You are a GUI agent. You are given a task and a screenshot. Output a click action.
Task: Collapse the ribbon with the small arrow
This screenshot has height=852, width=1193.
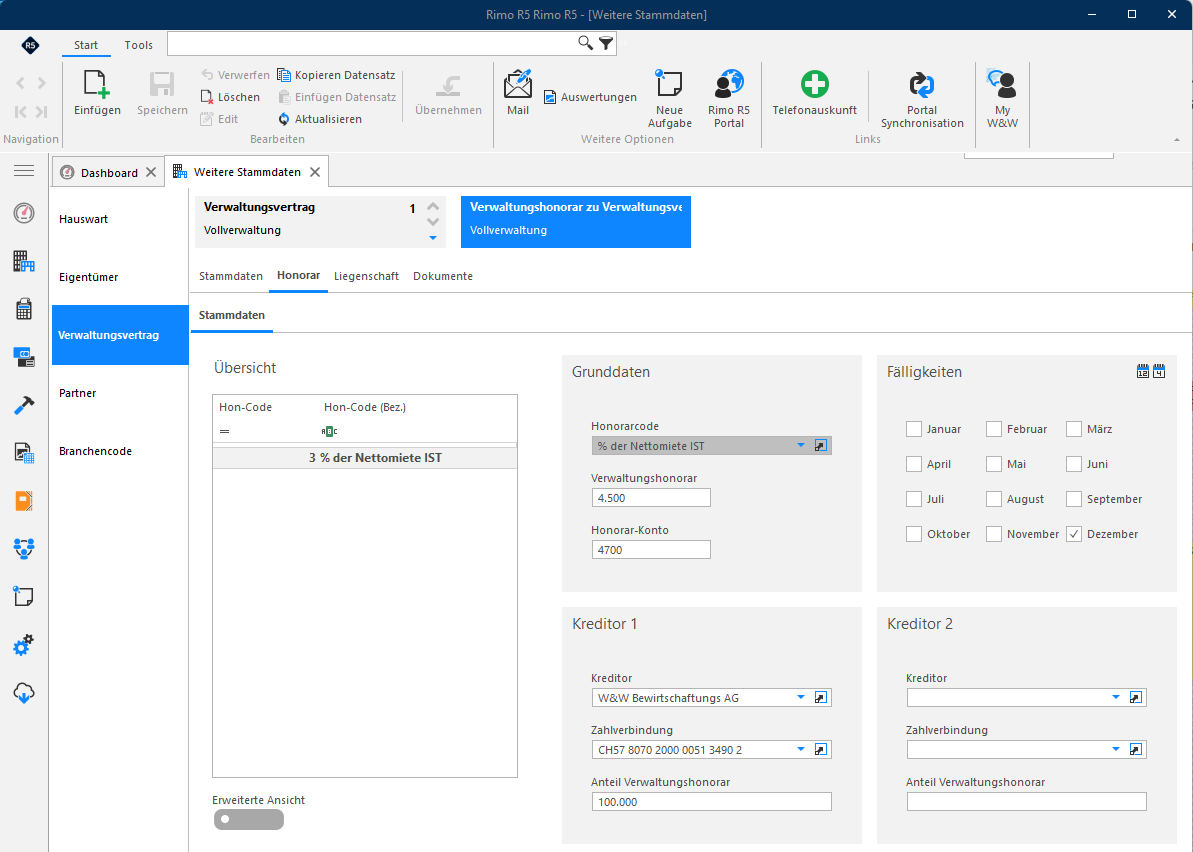1176,140
